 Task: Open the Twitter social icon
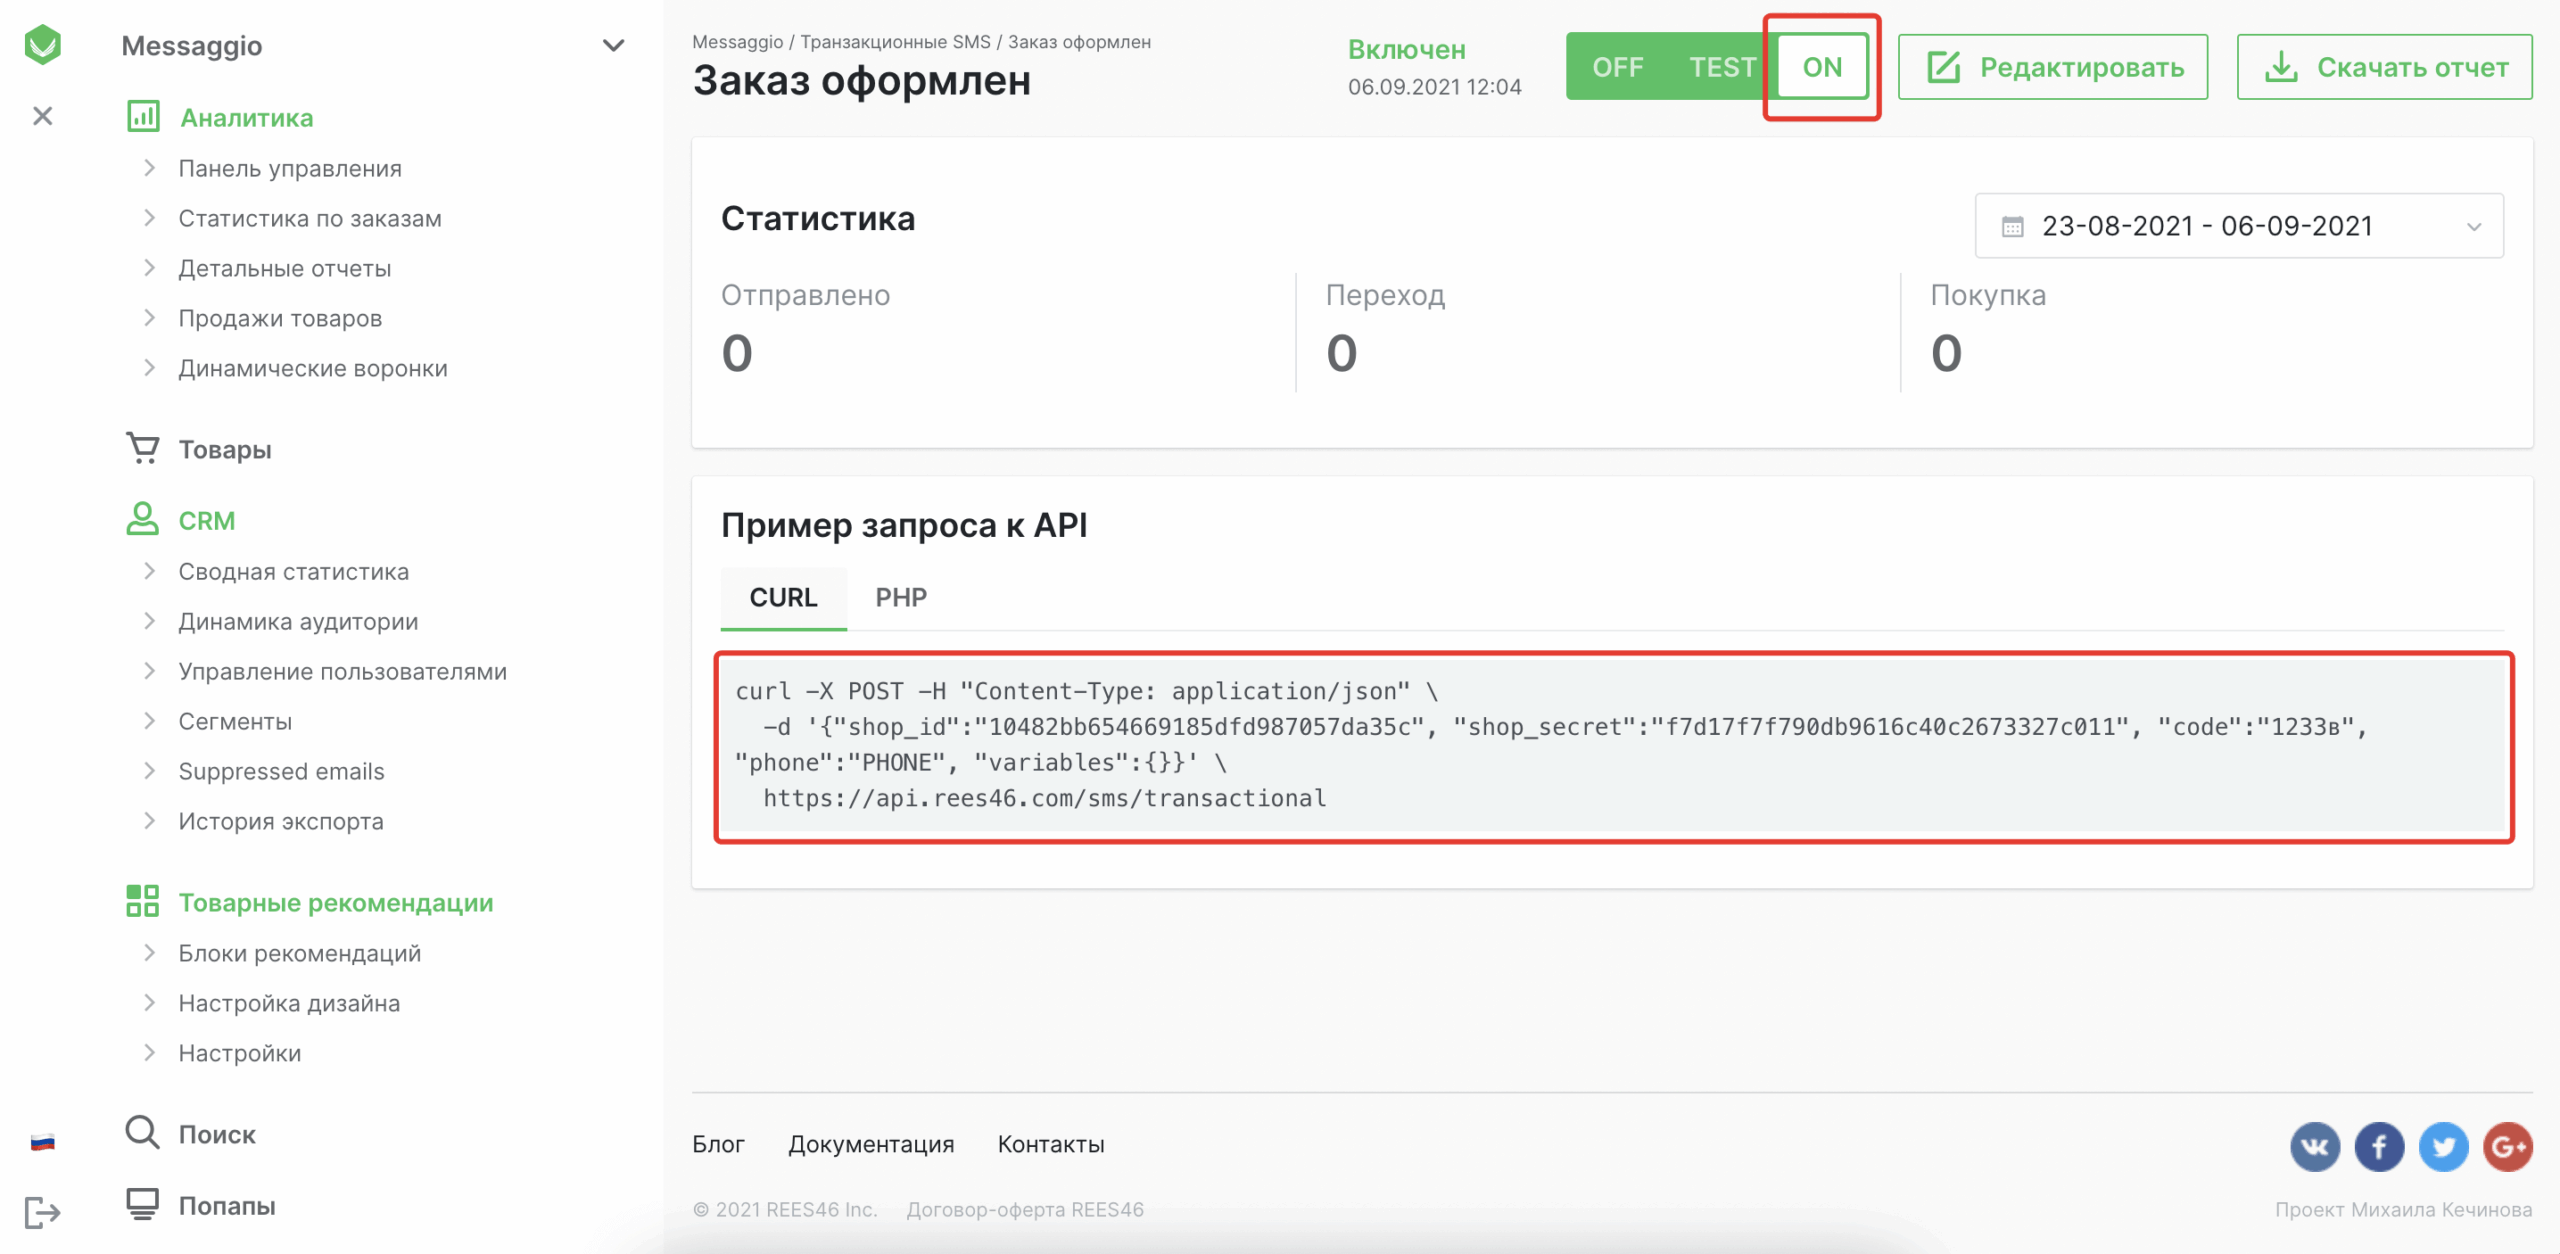click(x=2443, y=1146)
